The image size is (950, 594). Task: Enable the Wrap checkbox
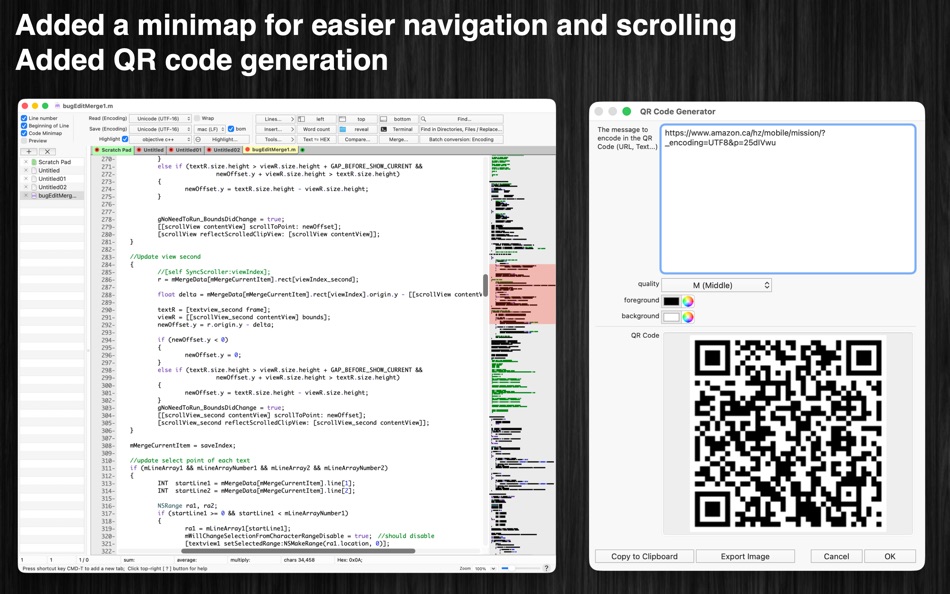pos(197,118)
